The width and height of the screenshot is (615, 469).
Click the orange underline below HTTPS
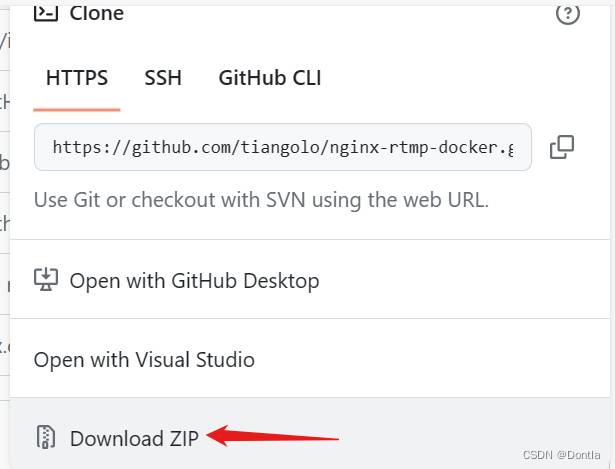77,110
